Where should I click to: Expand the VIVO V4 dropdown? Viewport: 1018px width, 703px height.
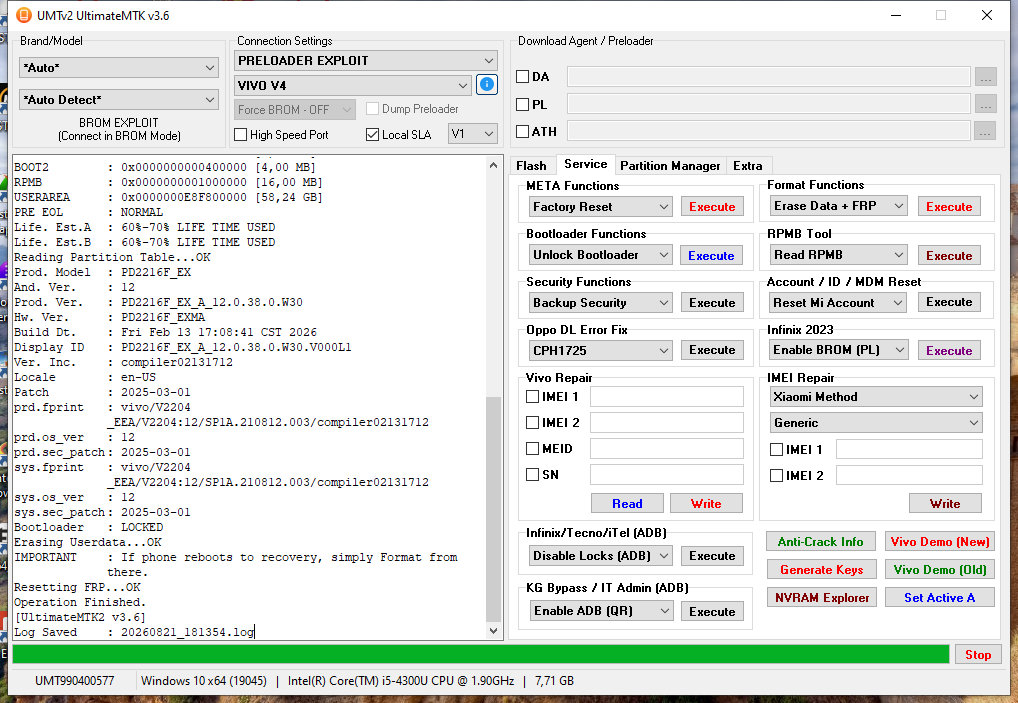click(353, 85)
